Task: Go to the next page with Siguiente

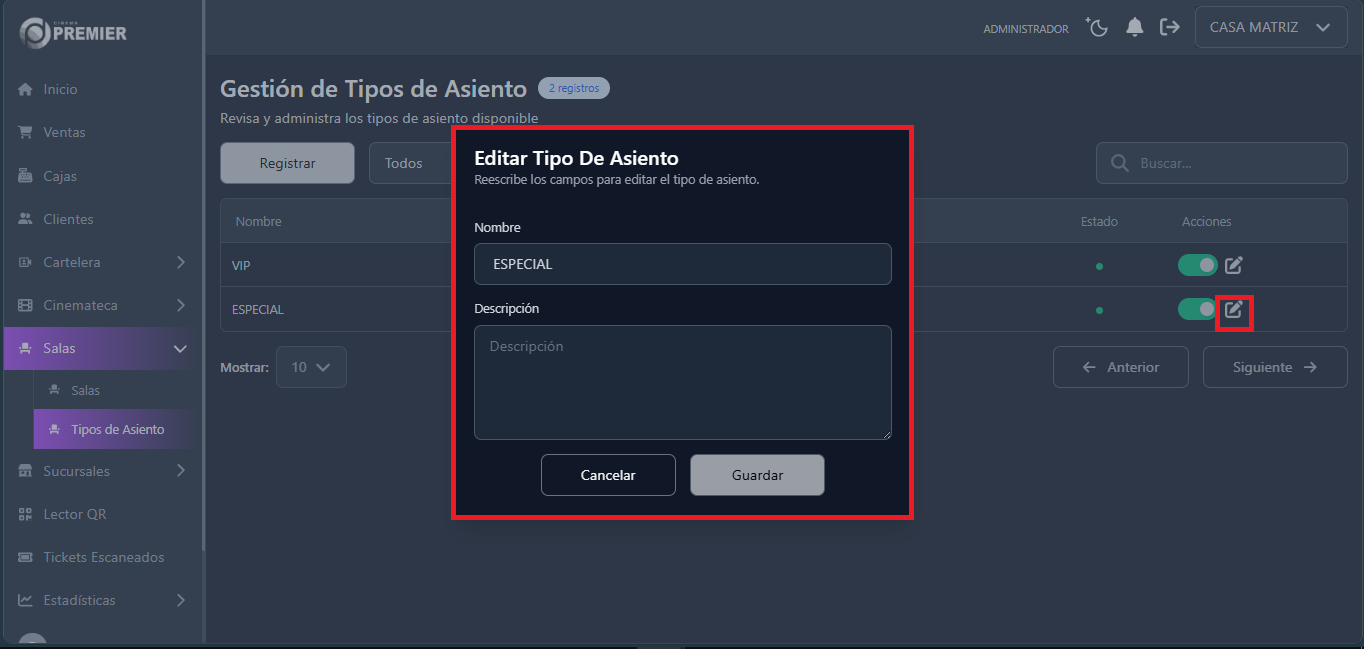Action: [x=1274, y=367]
